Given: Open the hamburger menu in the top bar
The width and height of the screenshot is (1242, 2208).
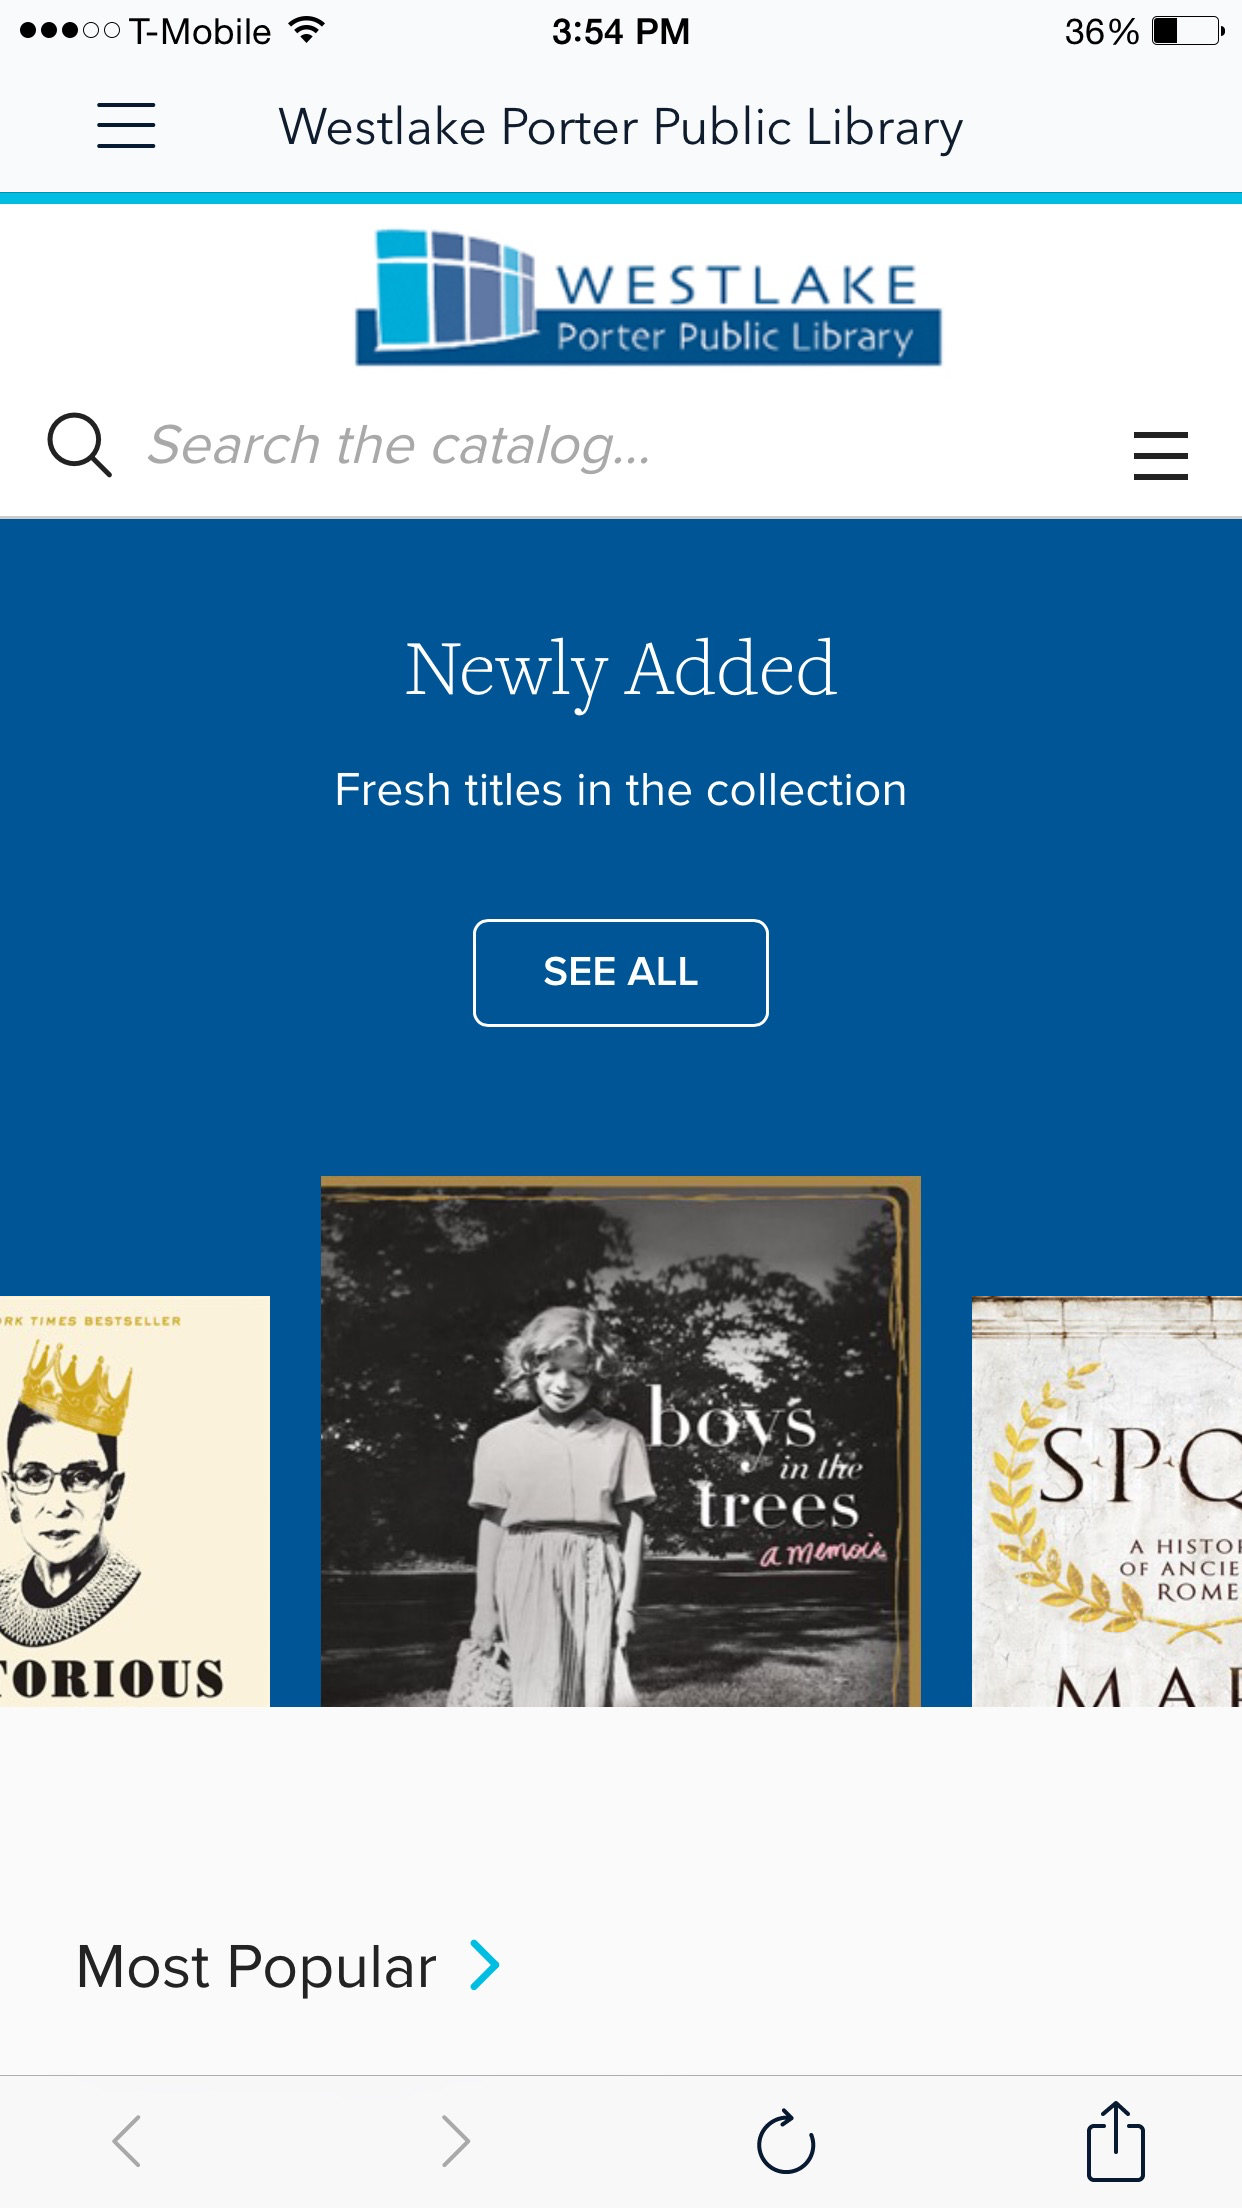Looking at the screenshot, I should [126, 126].
